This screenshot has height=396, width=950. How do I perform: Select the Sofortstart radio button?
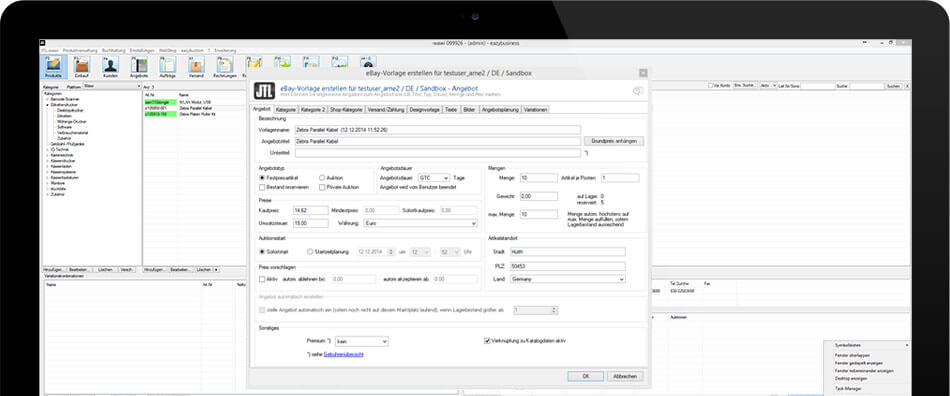coord(262,251)
